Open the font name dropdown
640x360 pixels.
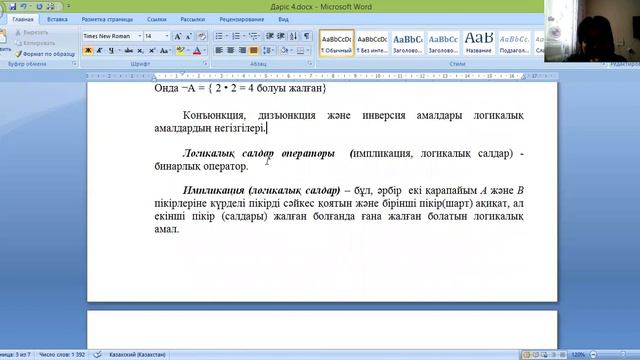coord(140,36)
